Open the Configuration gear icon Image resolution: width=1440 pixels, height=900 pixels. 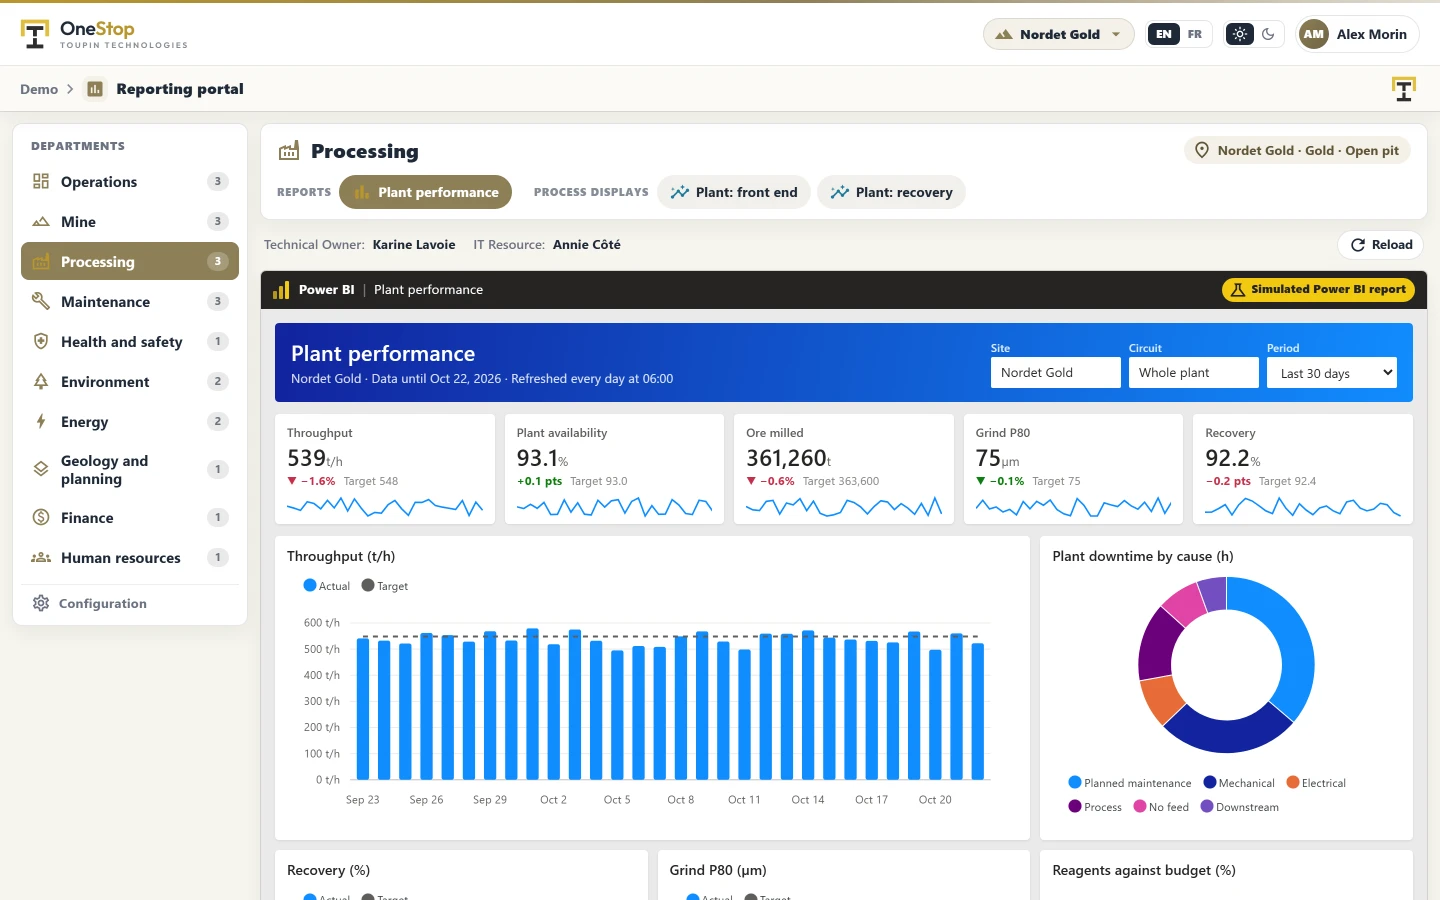[41, 603]
